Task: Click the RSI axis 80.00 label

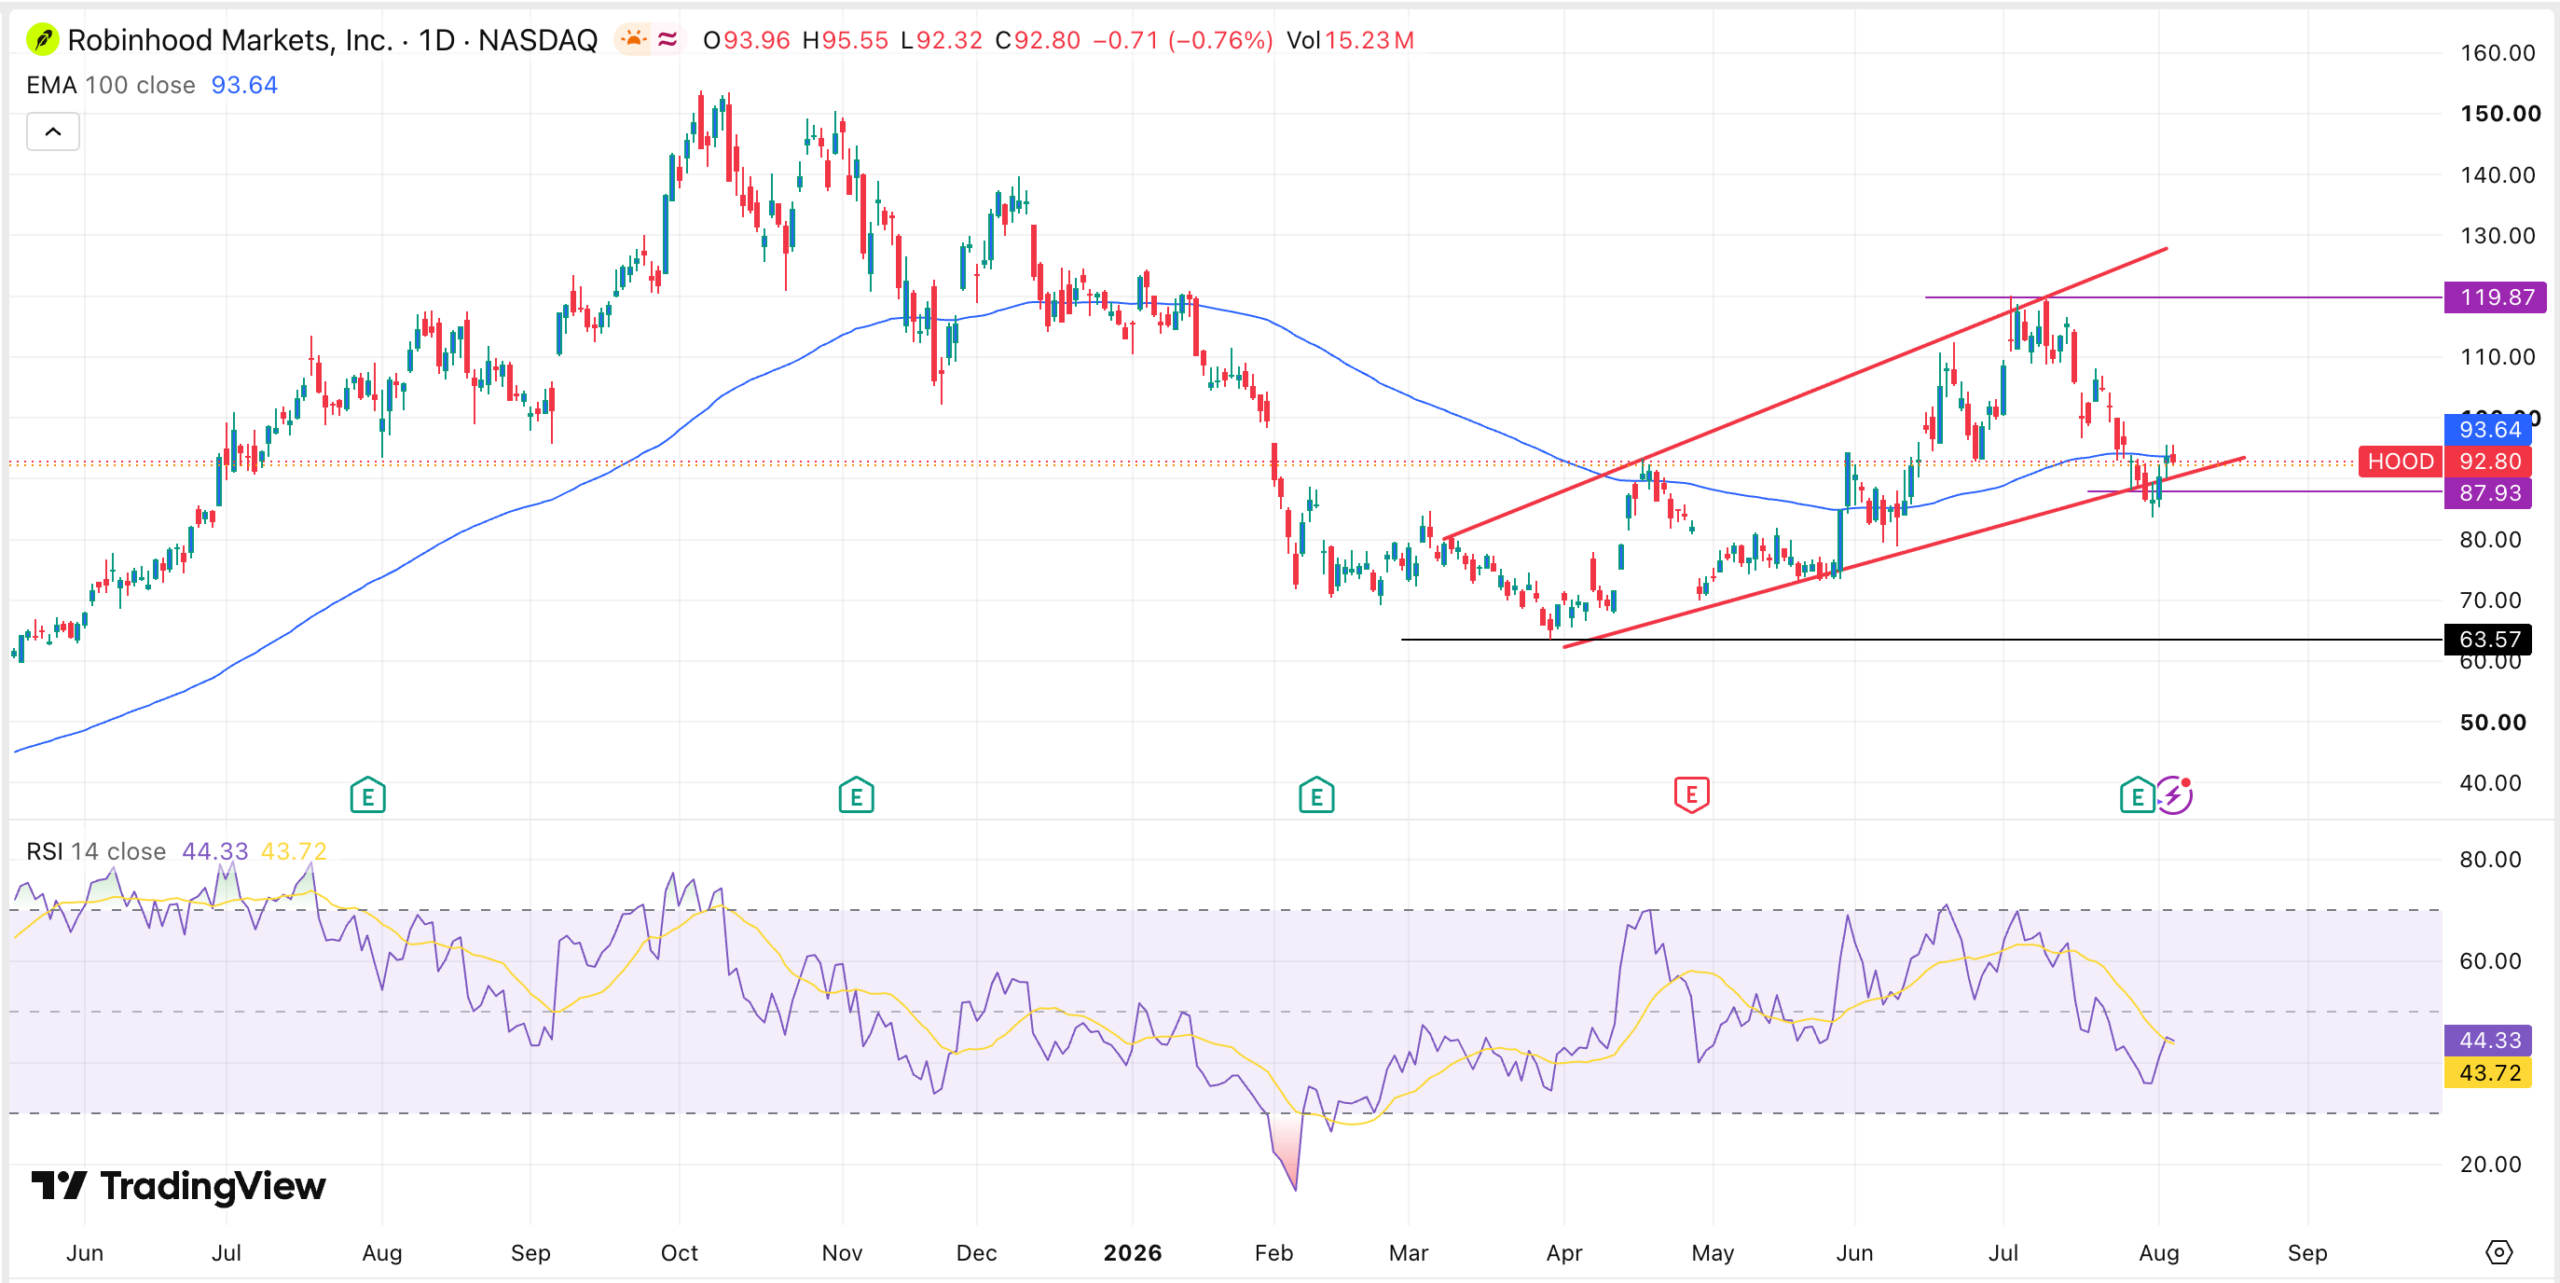Action: [2490, 860]
